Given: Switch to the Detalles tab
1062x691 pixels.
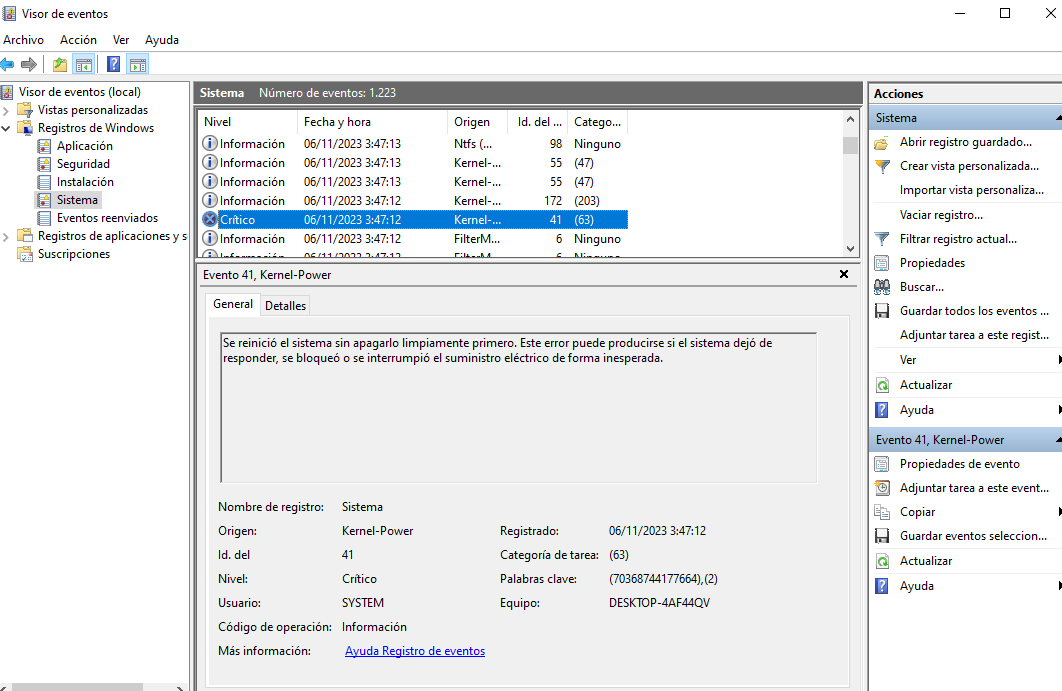Looking at the screenshot, I should (x=285, y=305).
